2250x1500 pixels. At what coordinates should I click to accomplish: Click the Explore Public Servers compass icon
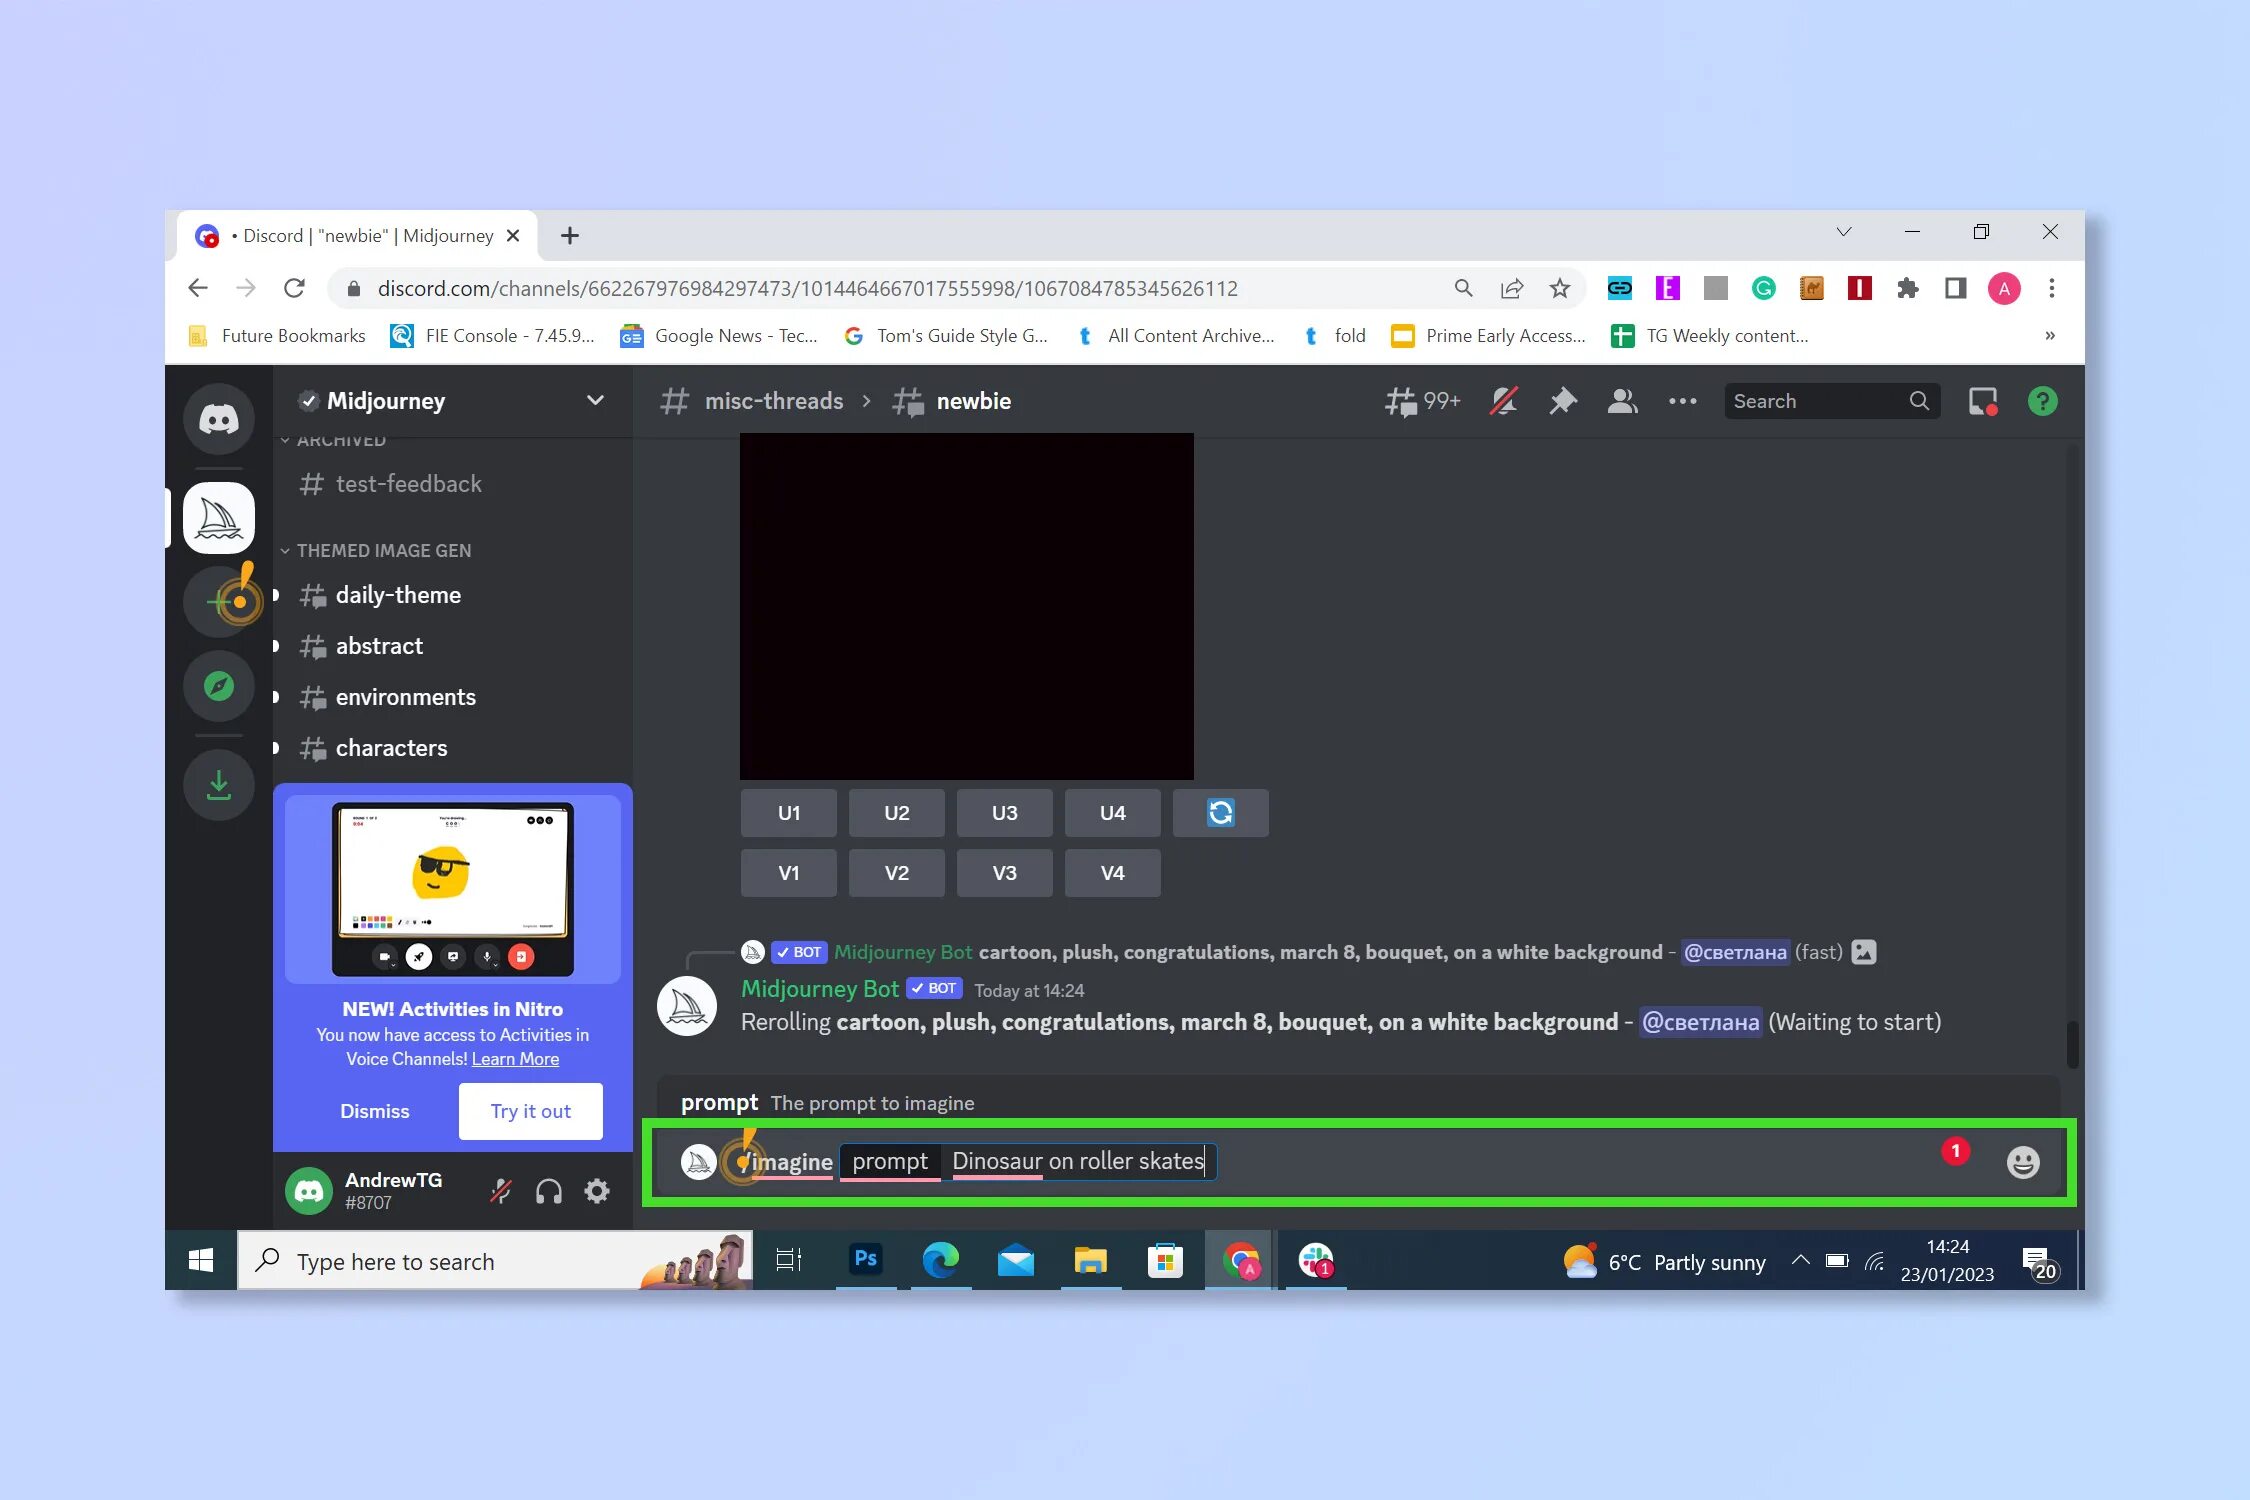pos(218,686)
